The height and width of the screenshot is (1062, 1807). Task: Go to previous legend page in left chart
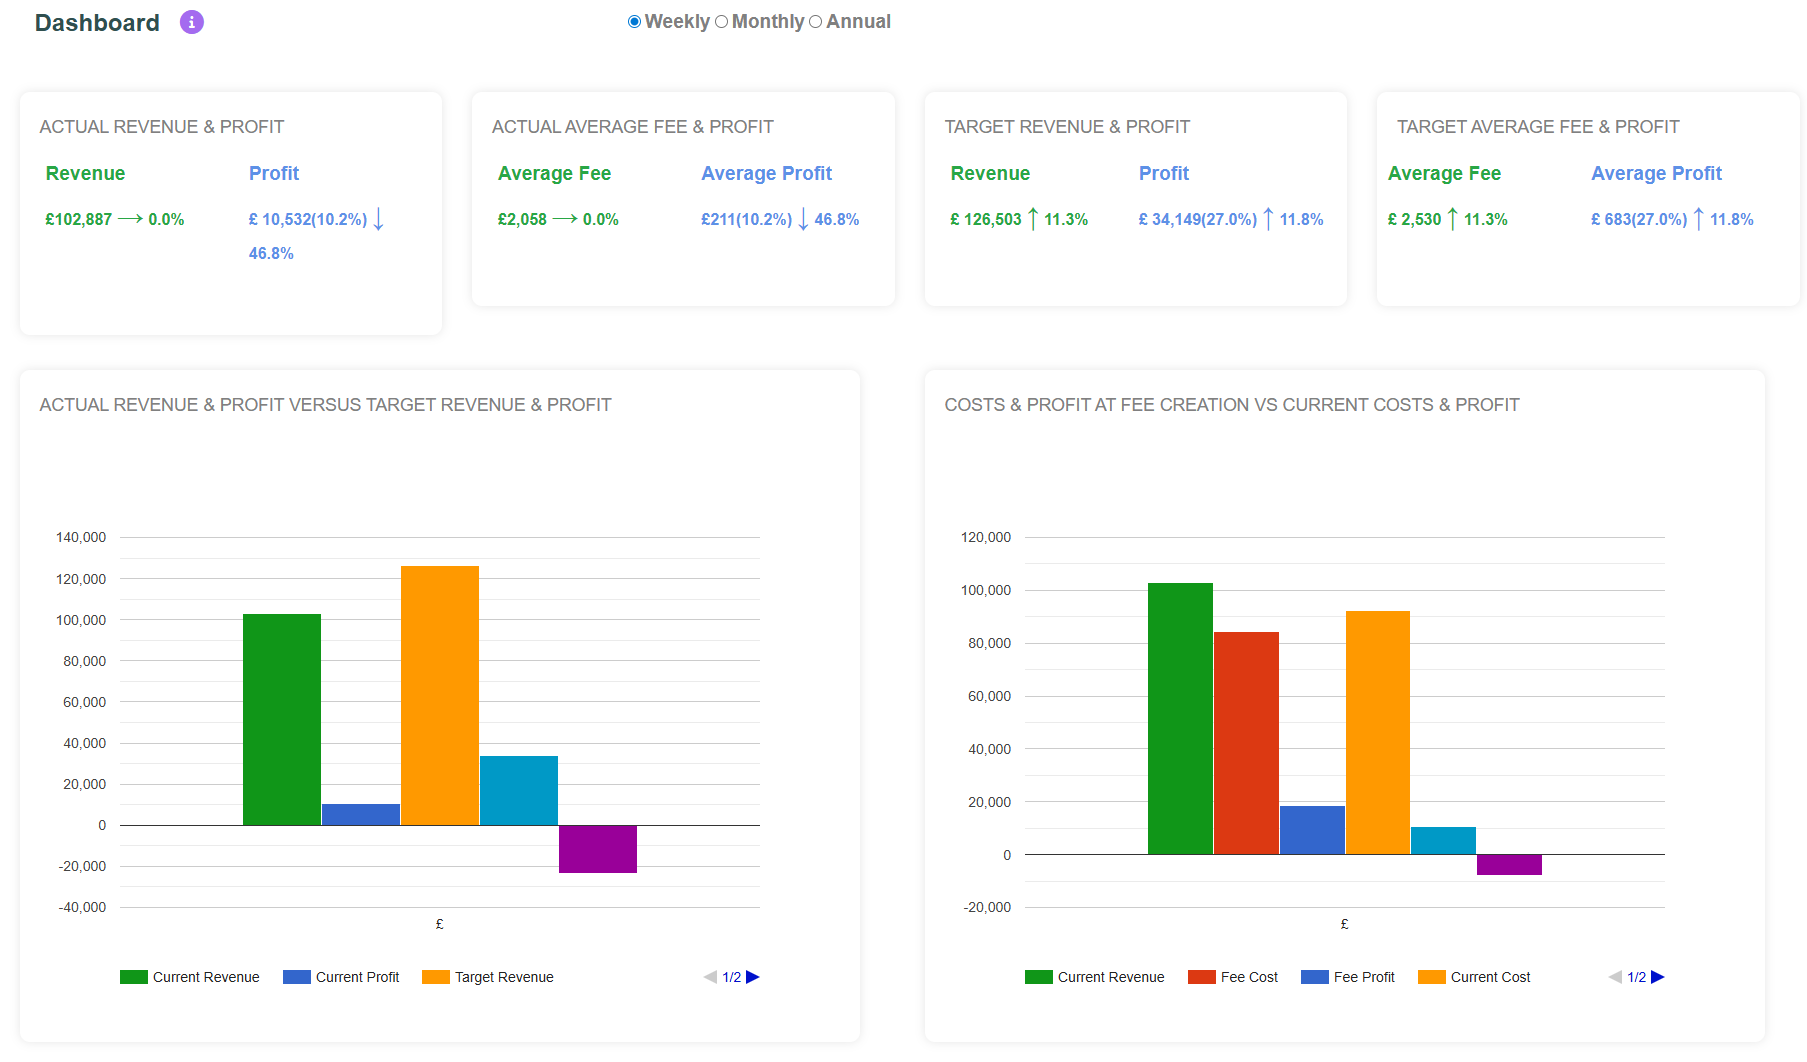pos(710,977)
